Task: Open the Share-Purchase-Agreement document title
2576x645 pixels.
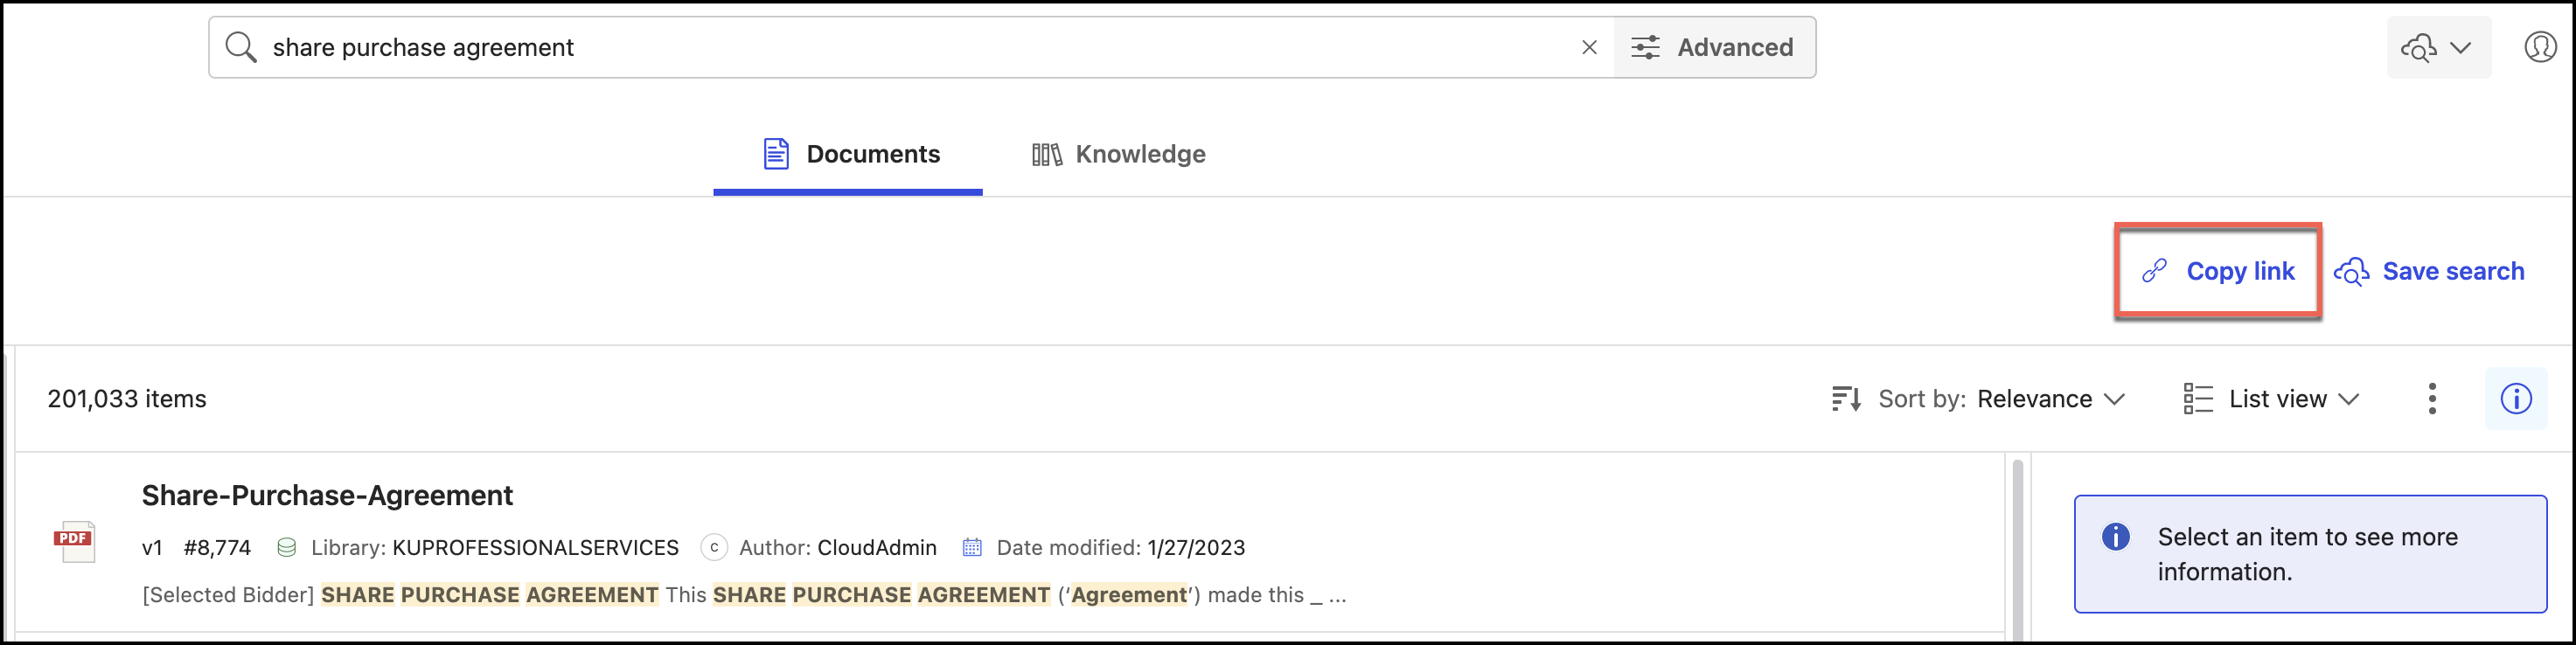Action: [x=327, y=495]
